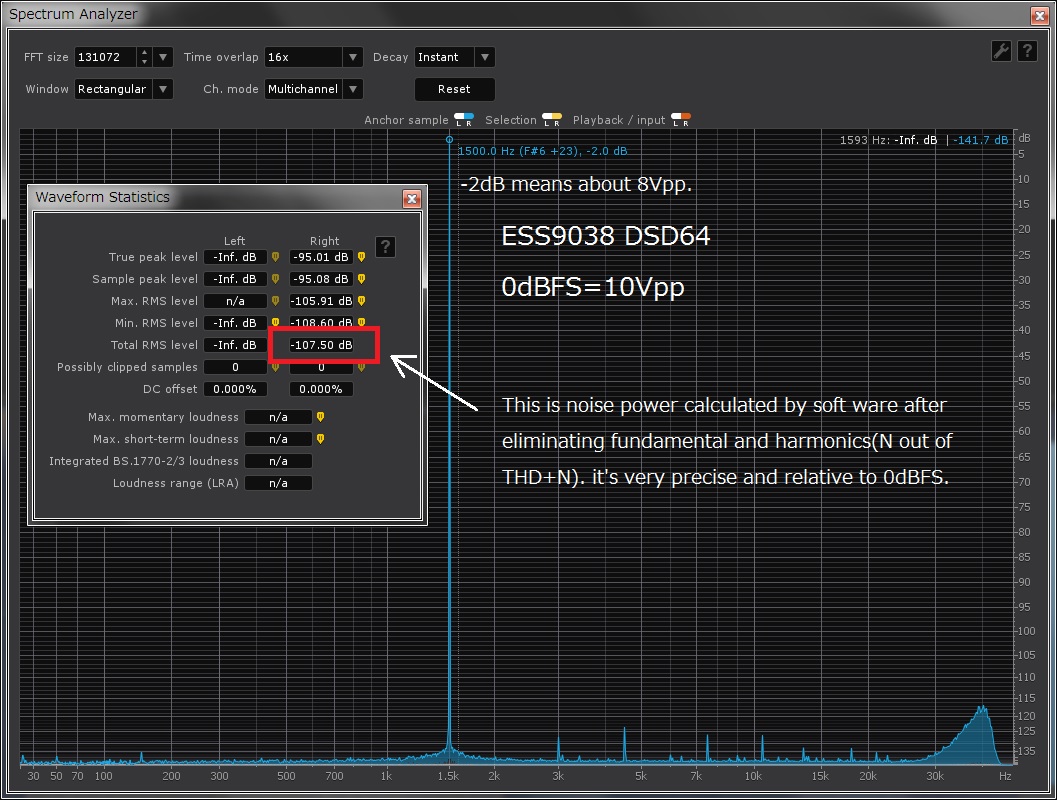
Task: Click the Sample peak level Right marker icon
Action: pyautogui.click(x=361, y=279)
